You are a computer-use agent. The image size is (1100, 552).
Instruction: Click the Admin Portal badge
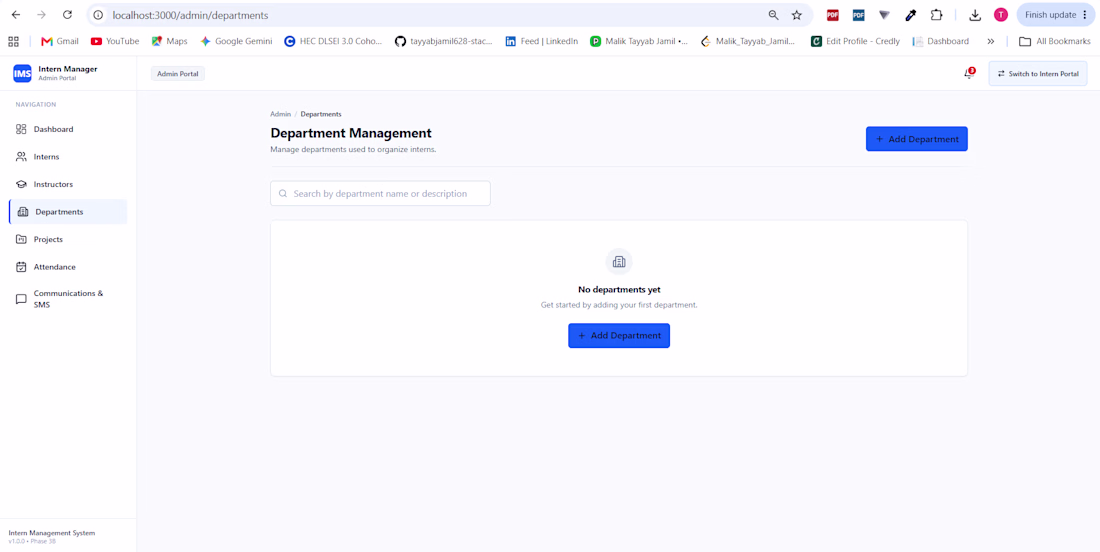177,74
